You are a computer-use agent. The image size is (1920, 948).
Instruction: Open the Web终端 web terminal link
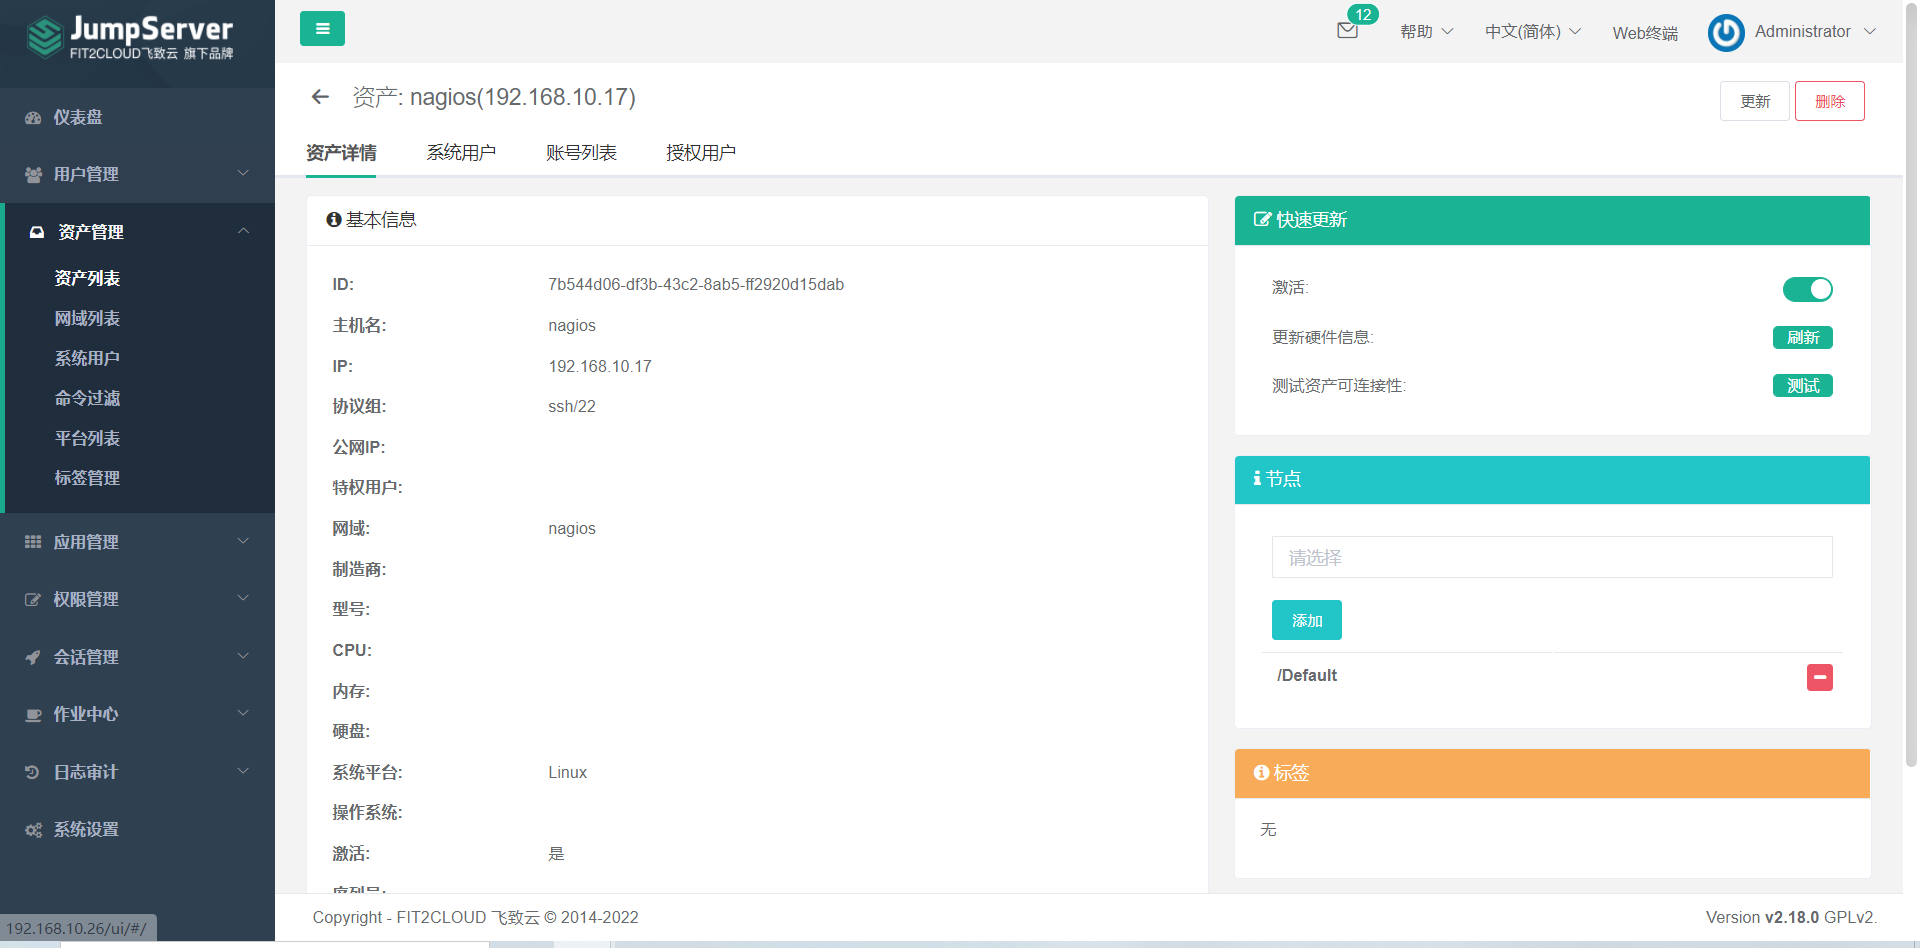pyautogui.click(x=1645, y=33)
